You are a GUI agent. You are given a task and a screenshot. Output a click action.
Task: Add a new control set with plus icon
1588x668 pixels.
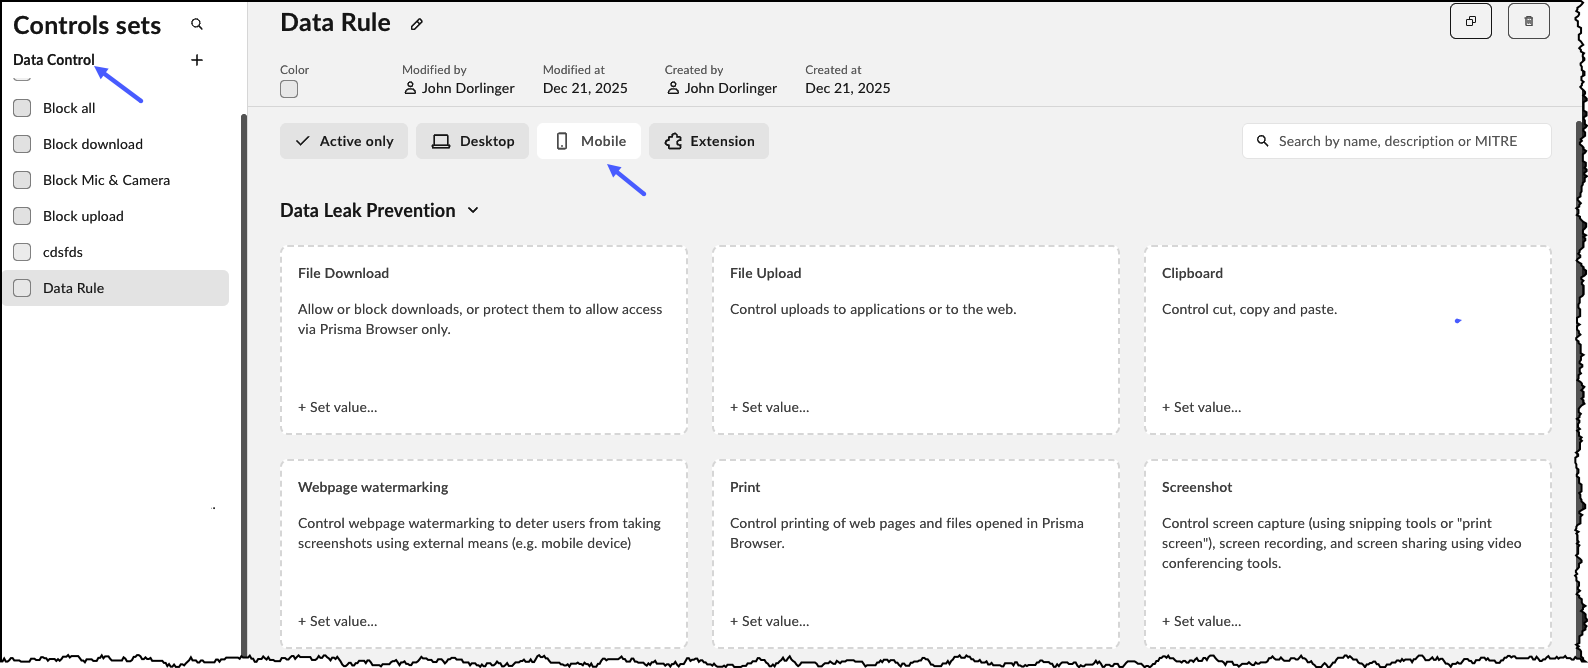tap(197, 60)
